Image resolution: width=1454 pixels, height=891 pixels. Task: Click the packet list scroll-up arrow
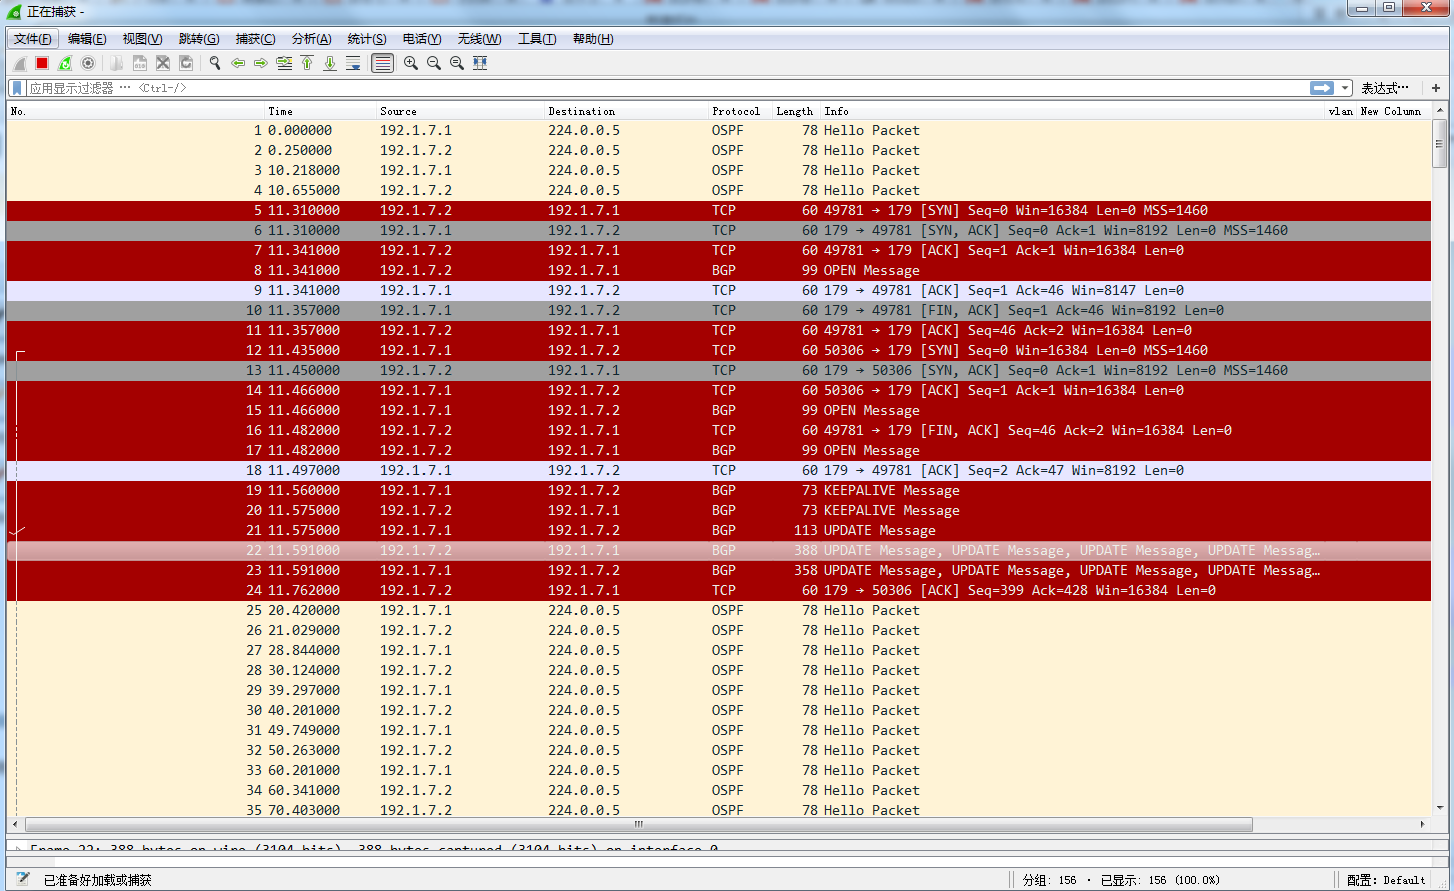[x=1440, y=110]
